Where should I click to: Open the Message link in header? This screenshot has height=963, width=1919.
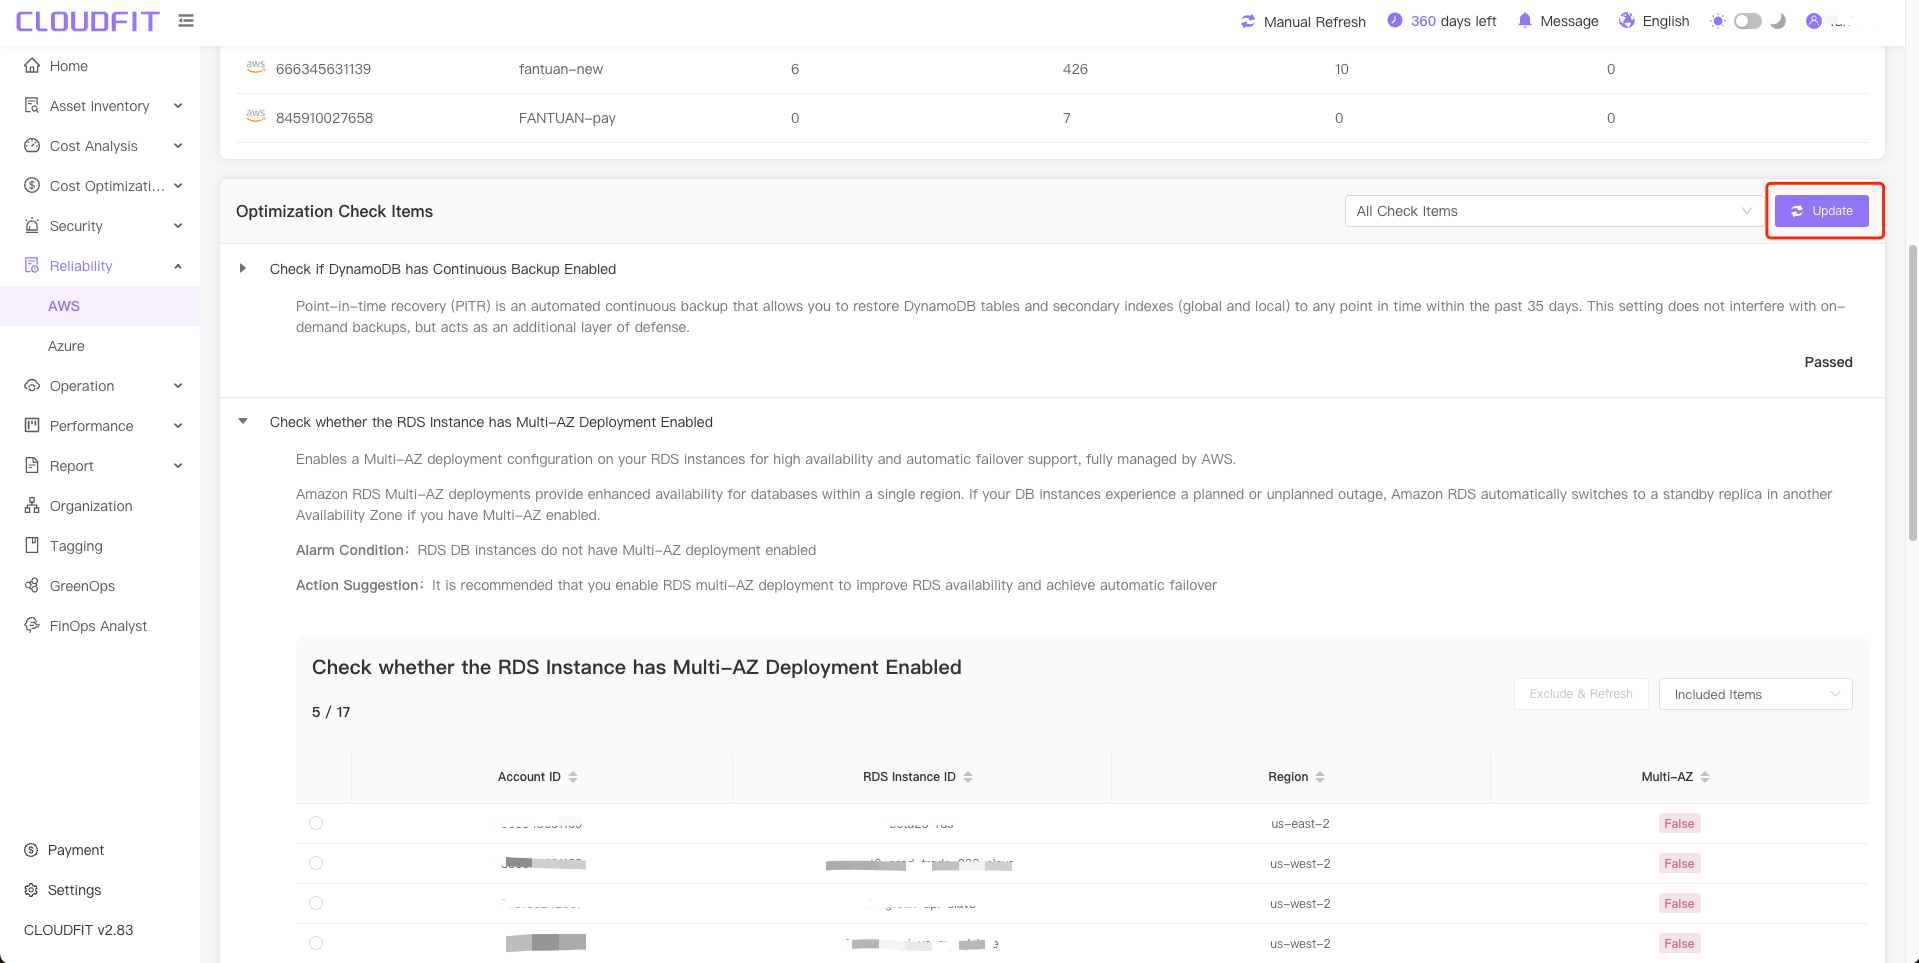1569,21
